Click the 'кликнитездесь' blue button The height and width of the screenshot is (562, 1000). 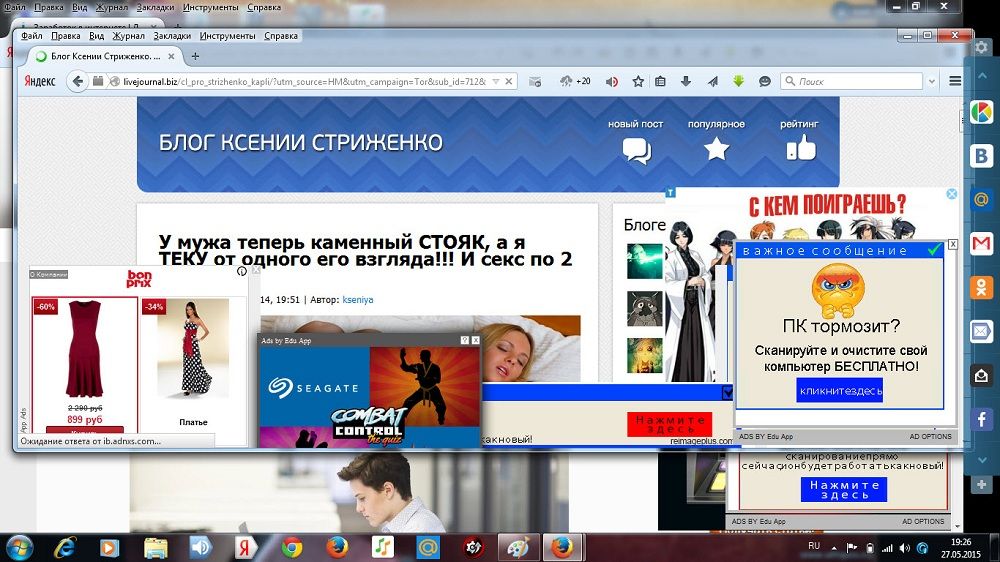coord(841,390)
